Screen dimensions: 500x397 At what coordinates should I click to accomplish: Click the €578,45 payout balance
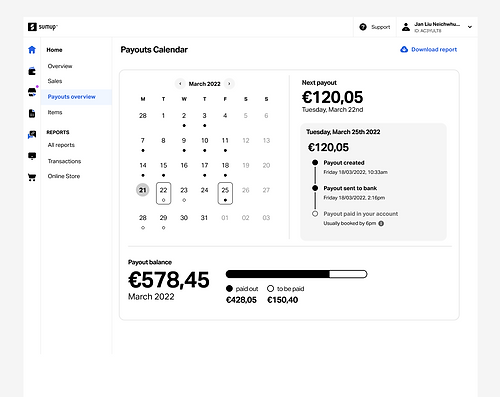point(169,280)
